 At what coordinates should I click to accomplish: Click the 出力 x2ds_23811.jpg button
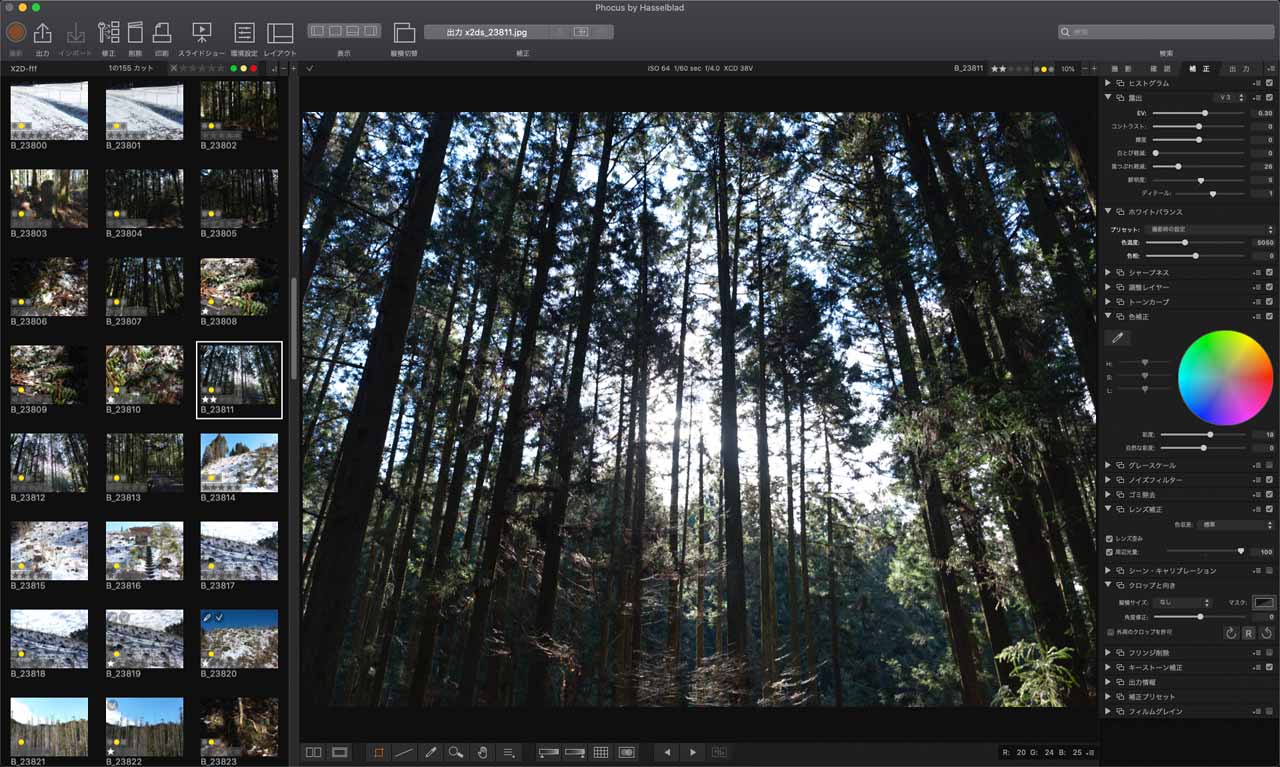[485, 31]
